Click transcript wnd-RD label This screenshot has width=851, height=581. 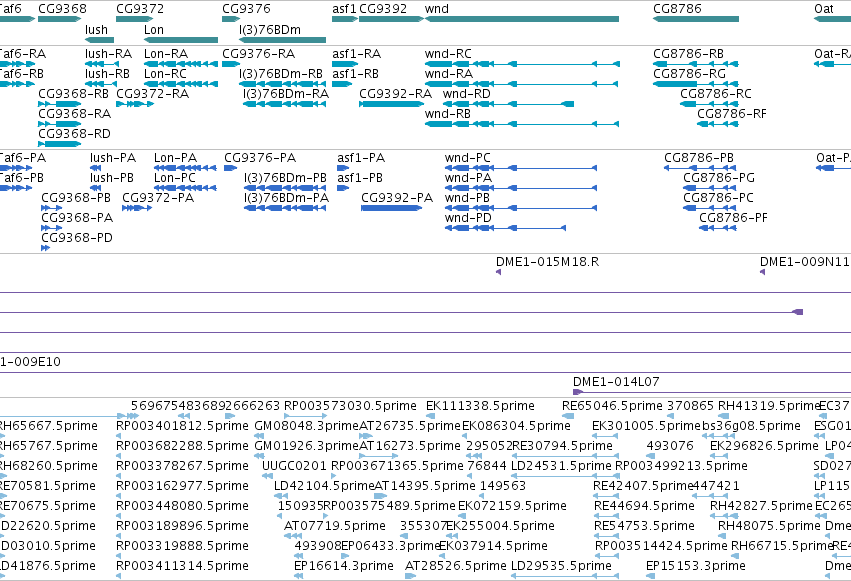pos(467,94)
